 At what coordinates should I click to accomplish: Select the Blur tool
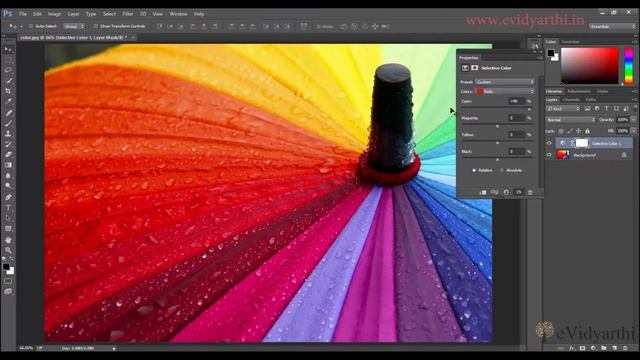(x=8, y=176)
